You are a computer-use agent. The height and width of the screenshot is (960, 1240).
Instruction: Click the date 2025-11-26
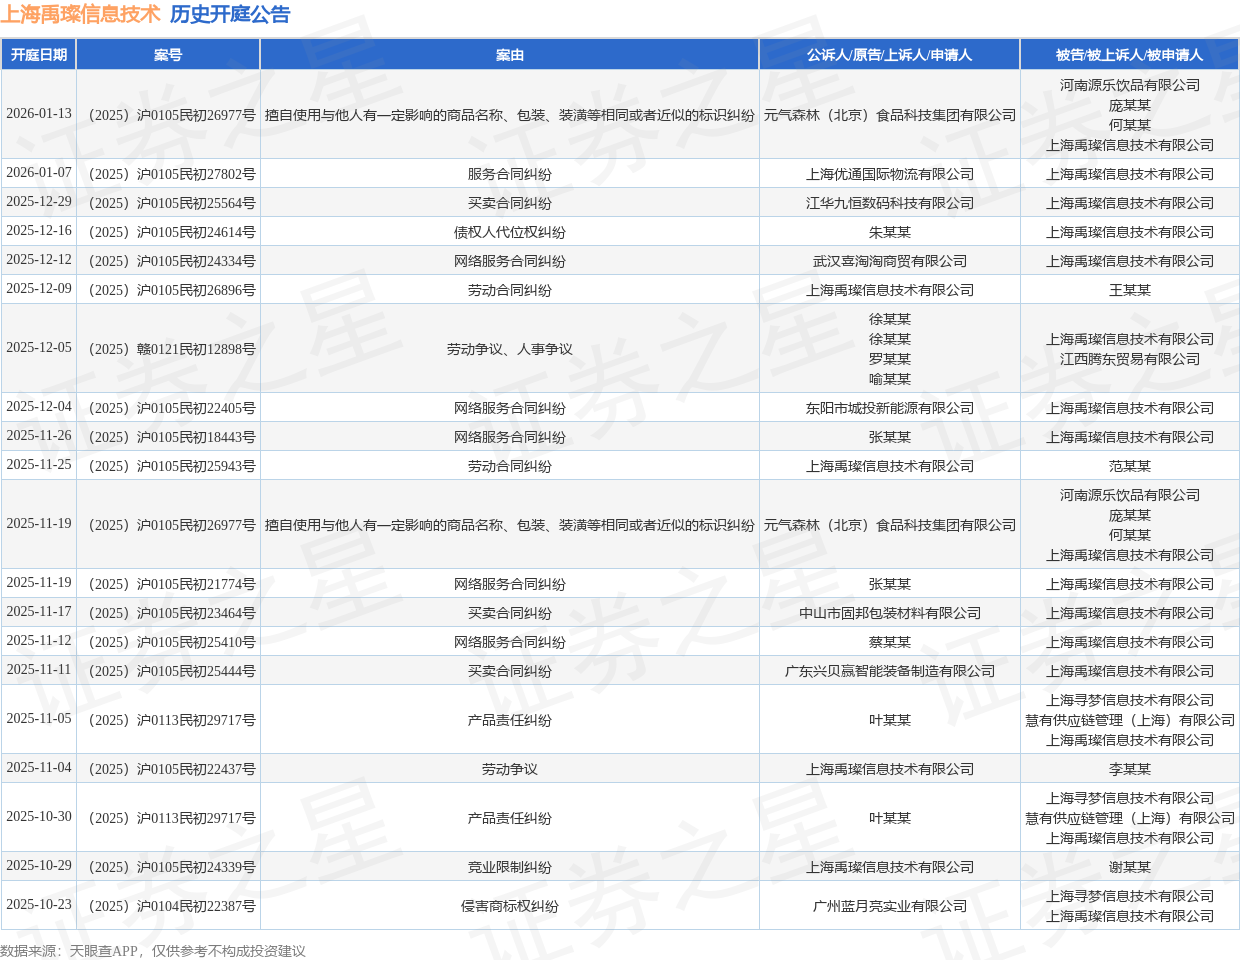pyautogui.click(x=39, y=436)
